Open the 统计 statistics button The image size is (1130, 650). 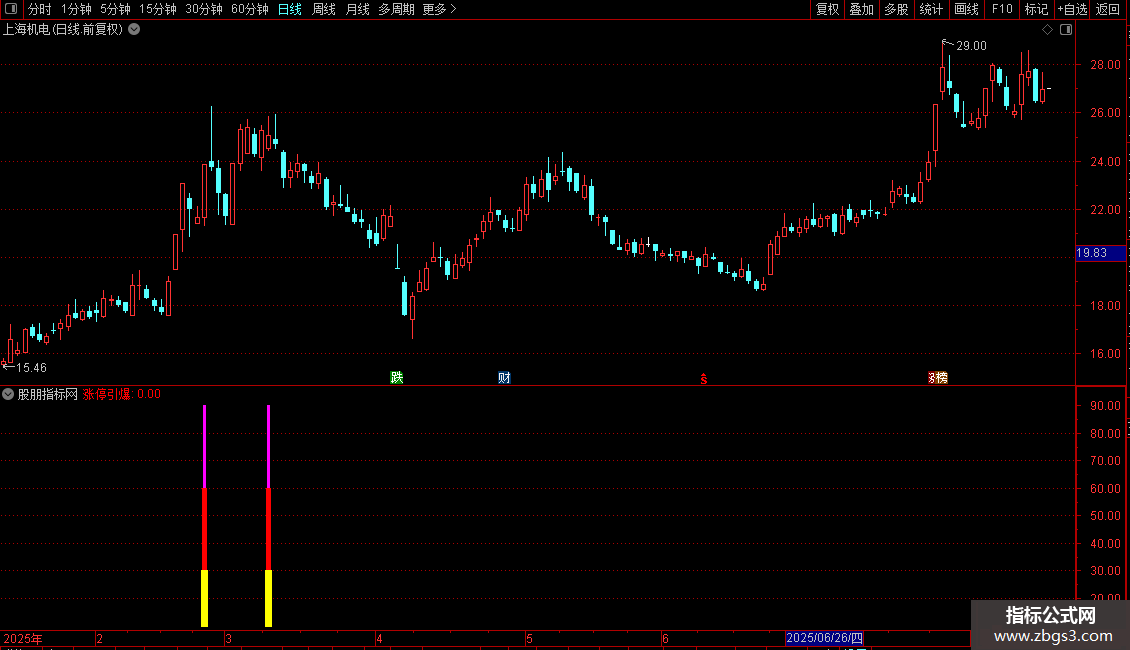pyautogui.click(x=931, y=9)
